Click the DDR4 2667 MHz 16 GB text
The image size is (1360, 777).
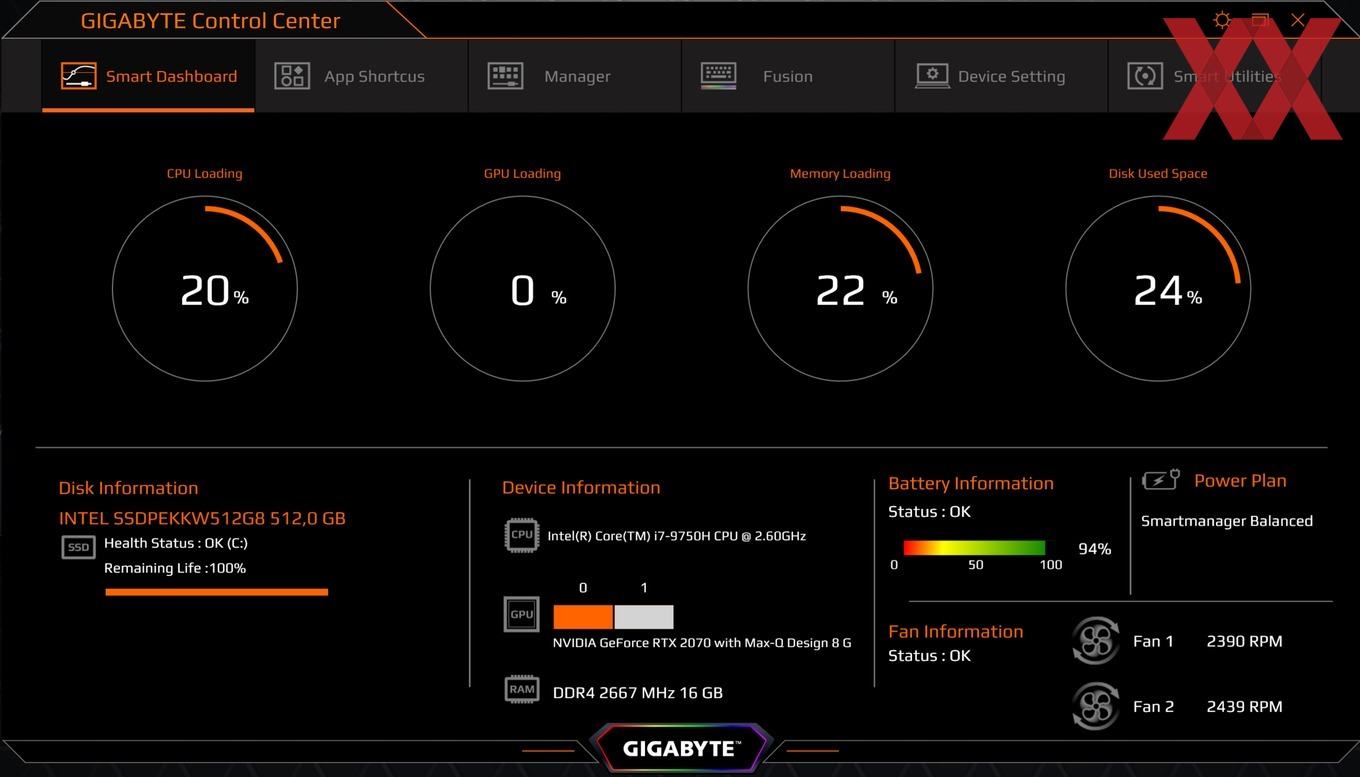pyautogui.click(x=638, y=692)
